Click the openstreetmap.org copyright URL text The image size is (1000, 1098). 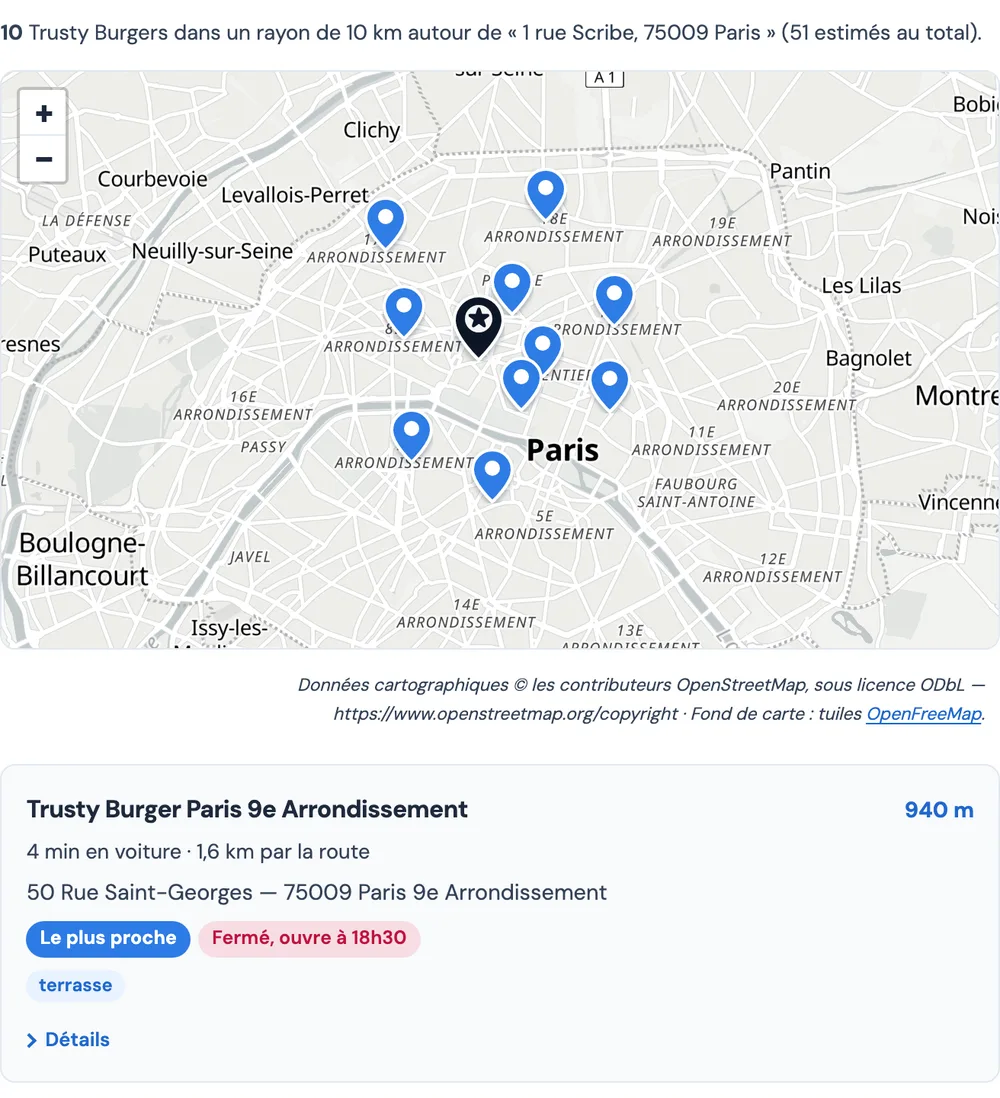[505, 714]
